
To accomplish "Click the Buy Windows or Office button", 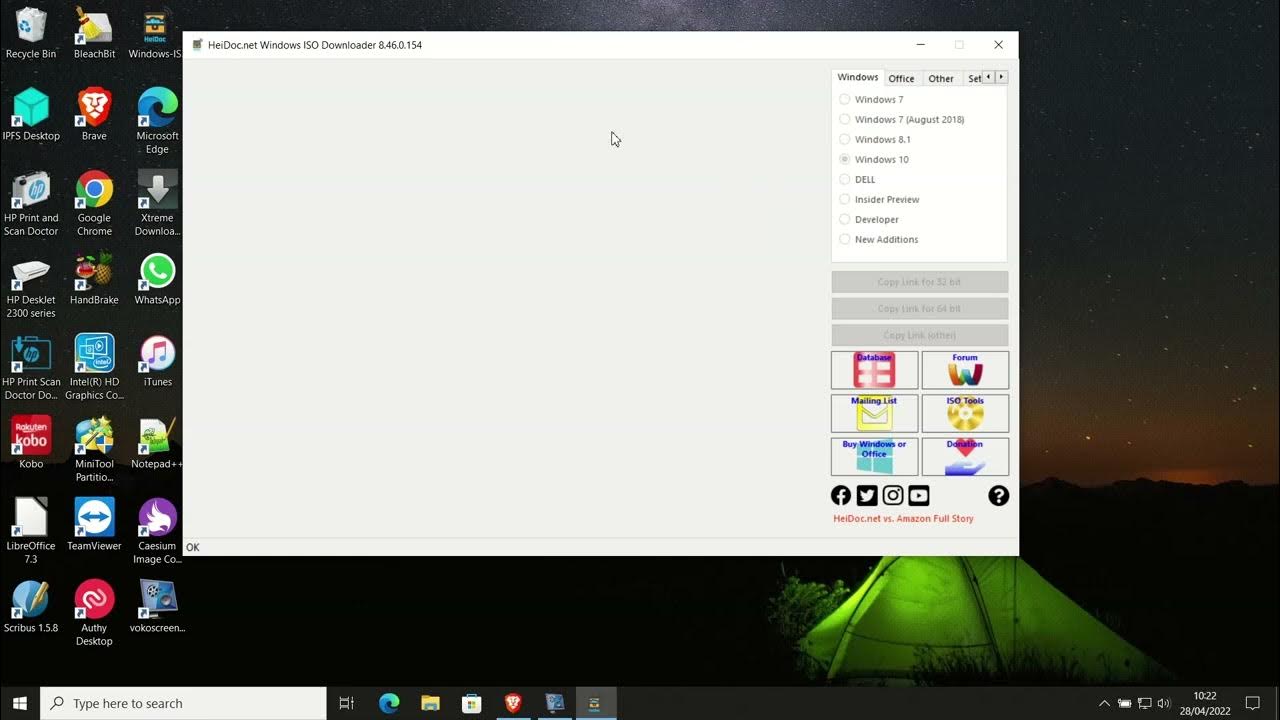I will [x=874, y=457].
